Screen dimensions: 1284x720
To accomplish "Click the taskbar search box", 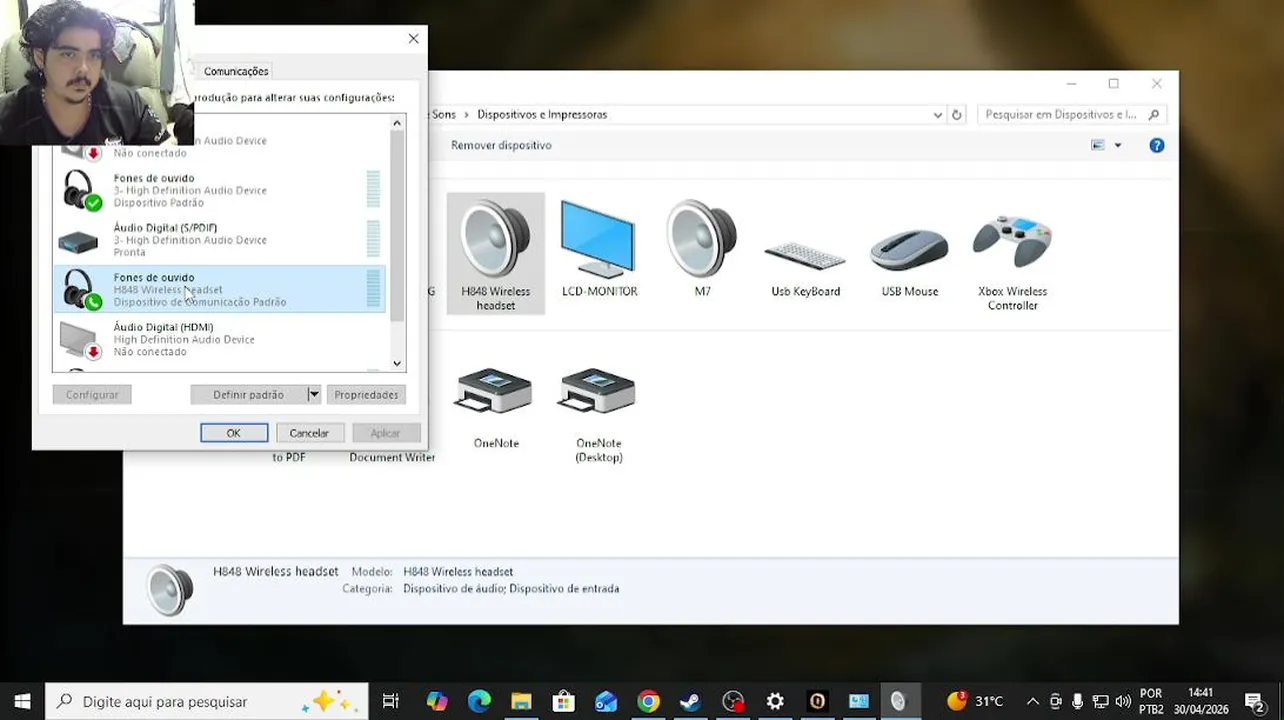I will pyautogui.click(x=207, y=701).
